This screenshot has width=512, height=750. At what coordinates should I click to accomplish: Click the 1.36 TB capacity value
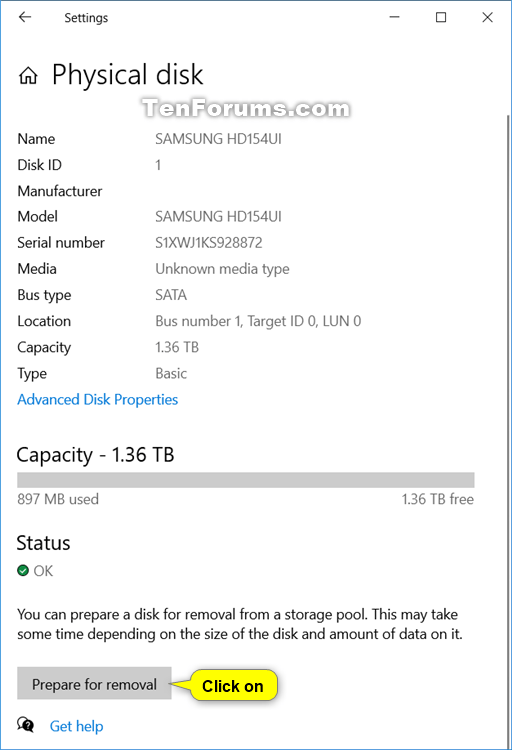pos(177,347)
